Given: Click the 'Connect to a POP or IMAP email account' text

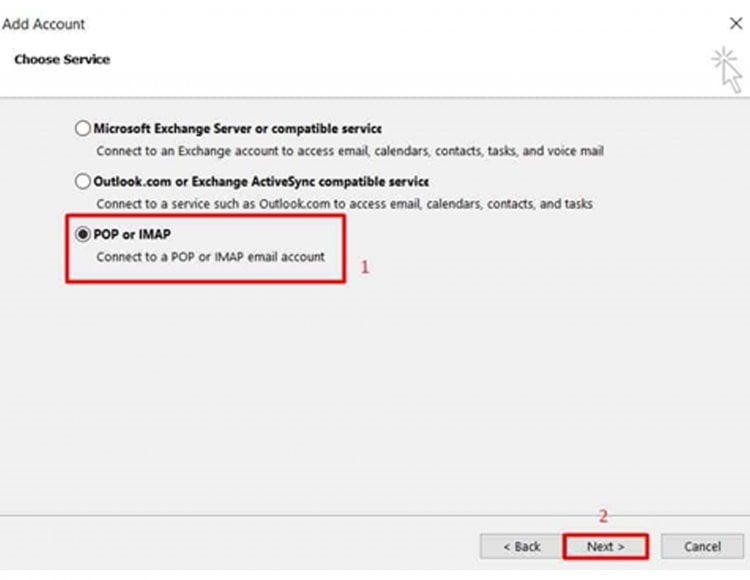Looking at the screenshot, I should tap(210, 257).
